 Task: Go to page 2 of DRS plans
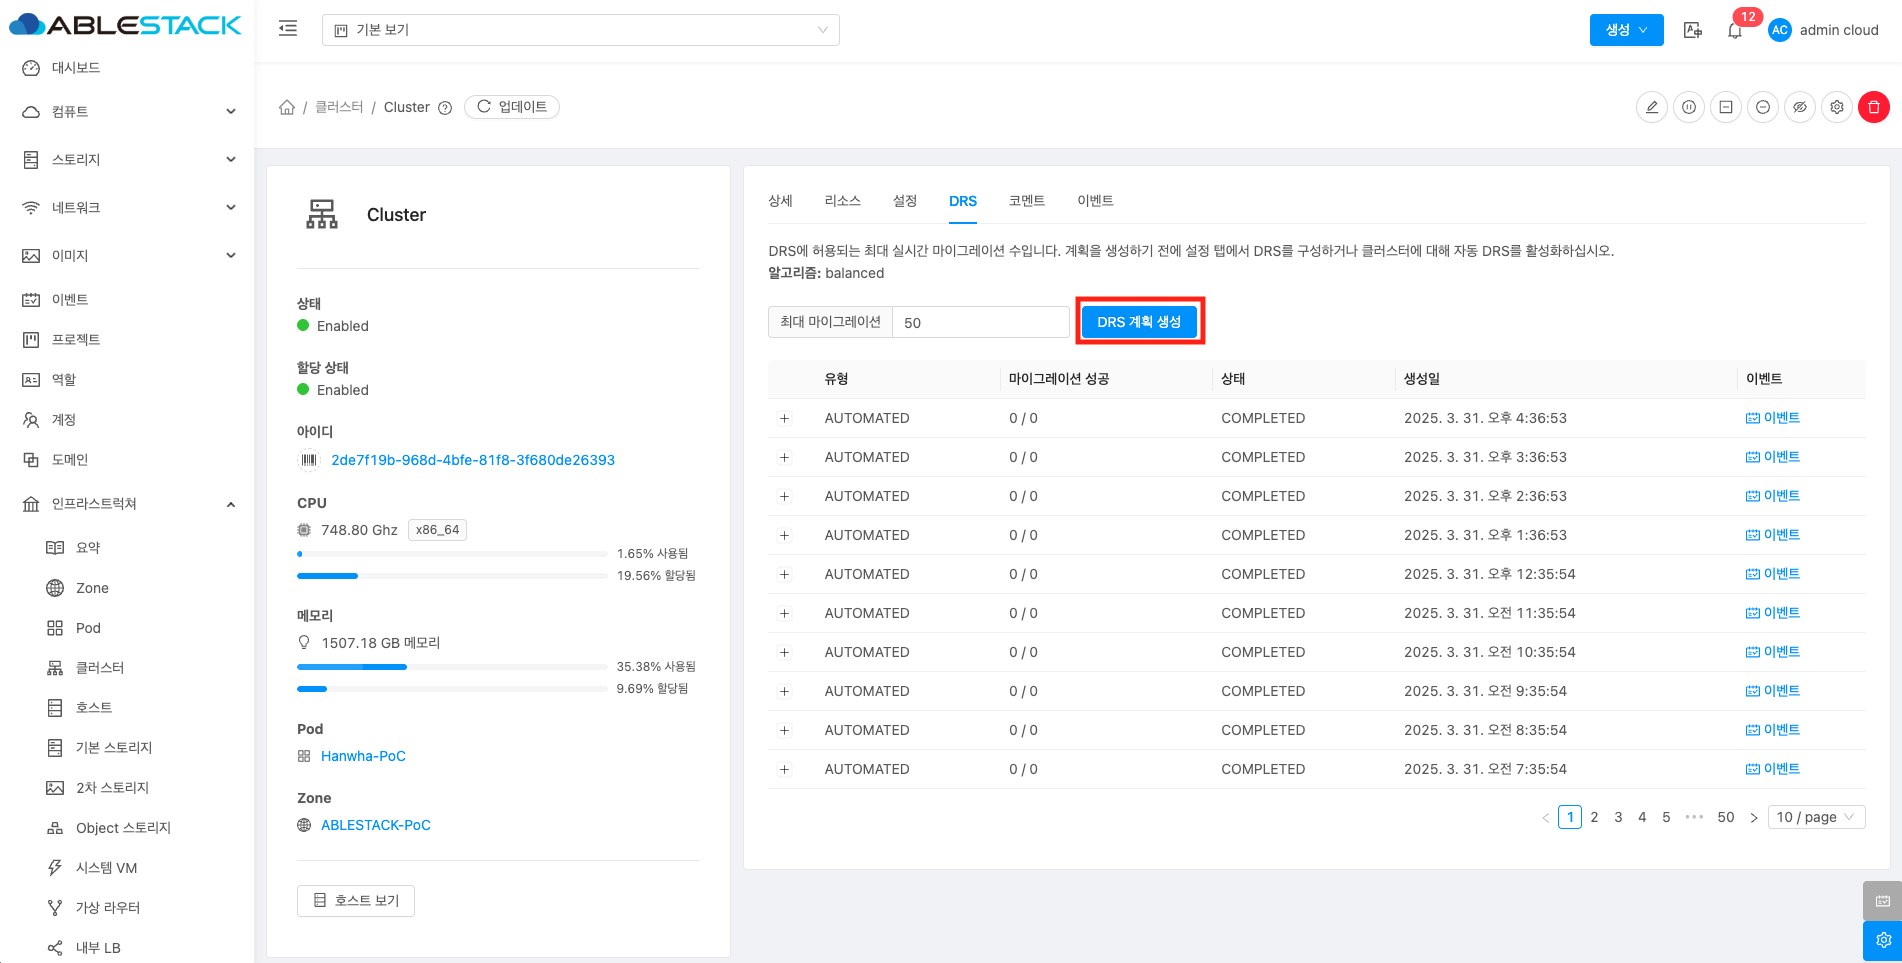coord(1594,817)
